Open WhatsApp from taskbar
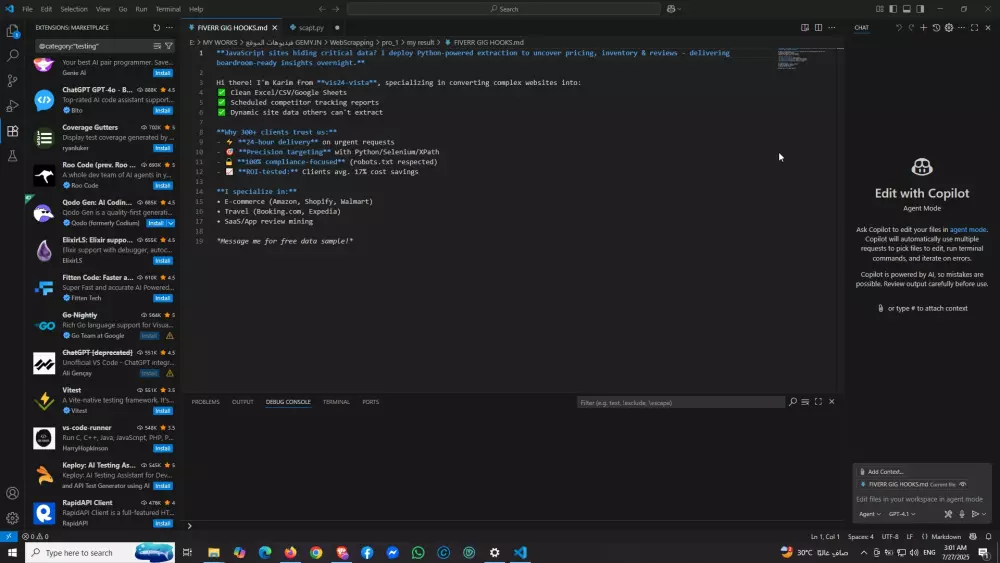This screenshot has width=1000, height=563. point(418,552)
